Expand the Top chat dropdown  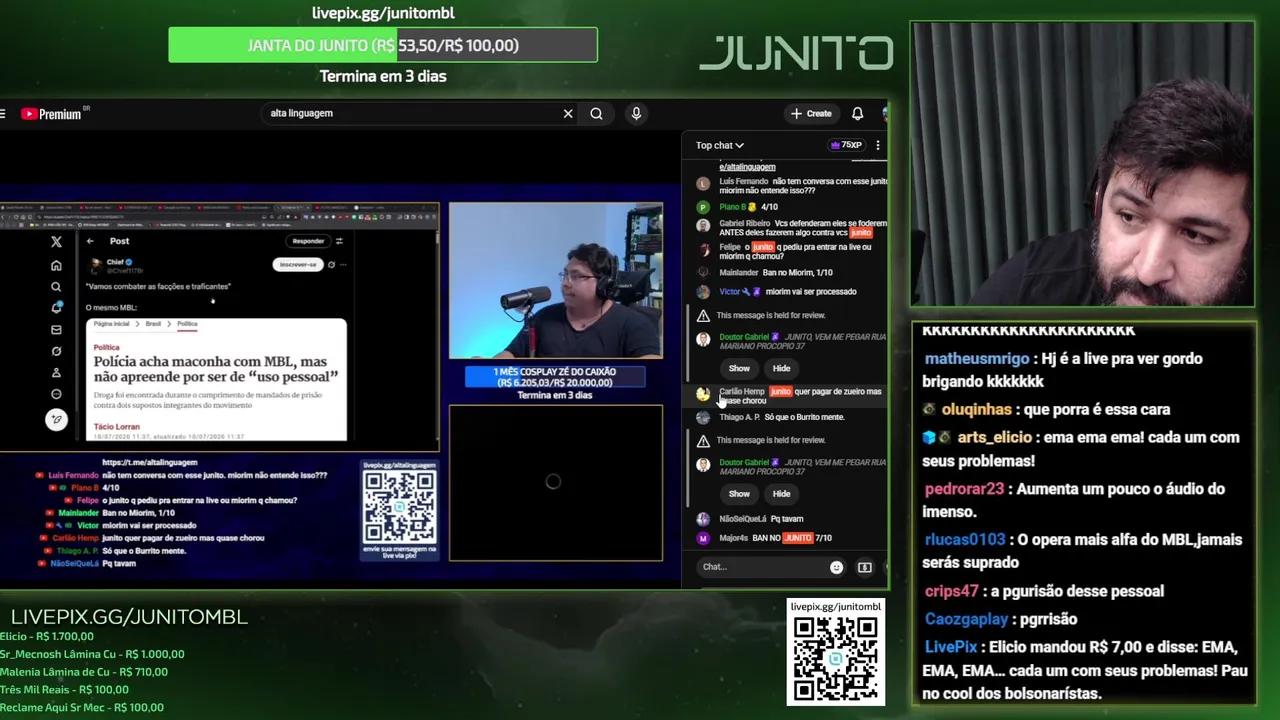click(720, 145)
